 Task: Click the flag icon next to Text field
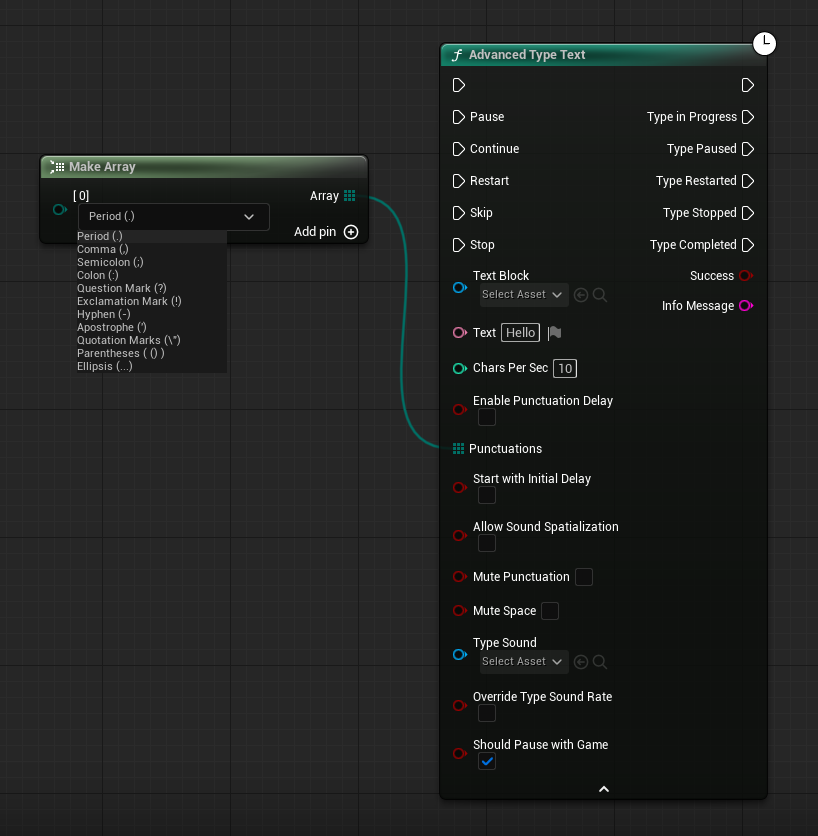[x=555, y=333]
